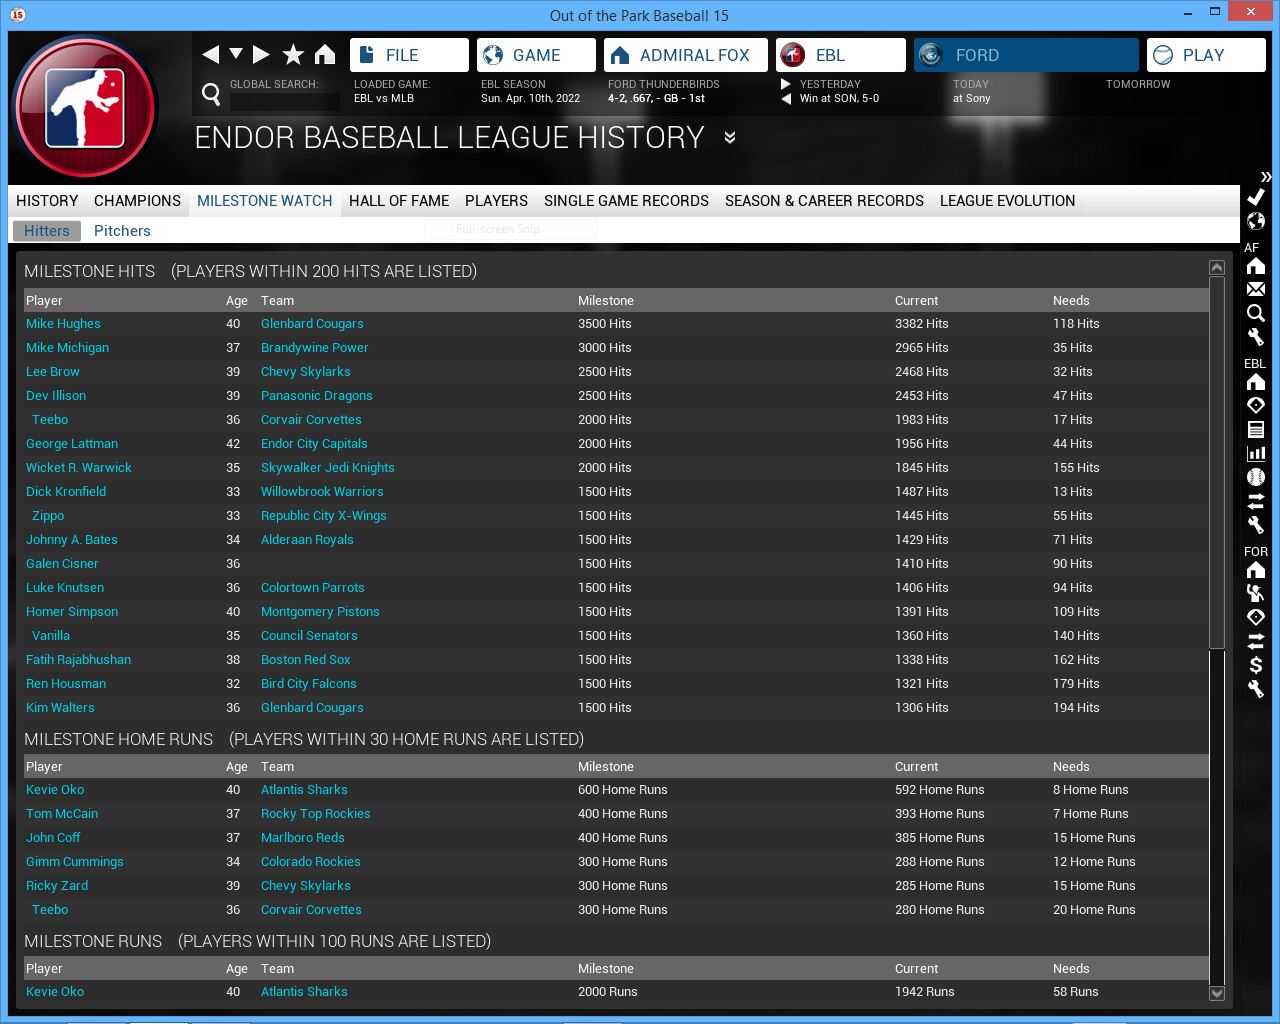Switch to the Hall of Fame tab
Screen dimensions: 1280x1024
pos(398,201)
